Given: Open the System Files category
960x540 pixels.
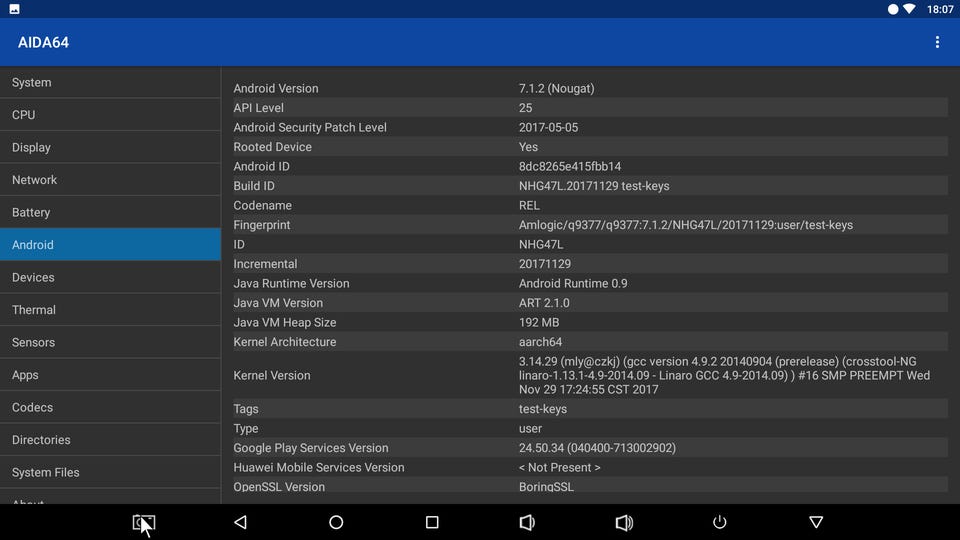Looking at the screenshot, I should (110, 471).
